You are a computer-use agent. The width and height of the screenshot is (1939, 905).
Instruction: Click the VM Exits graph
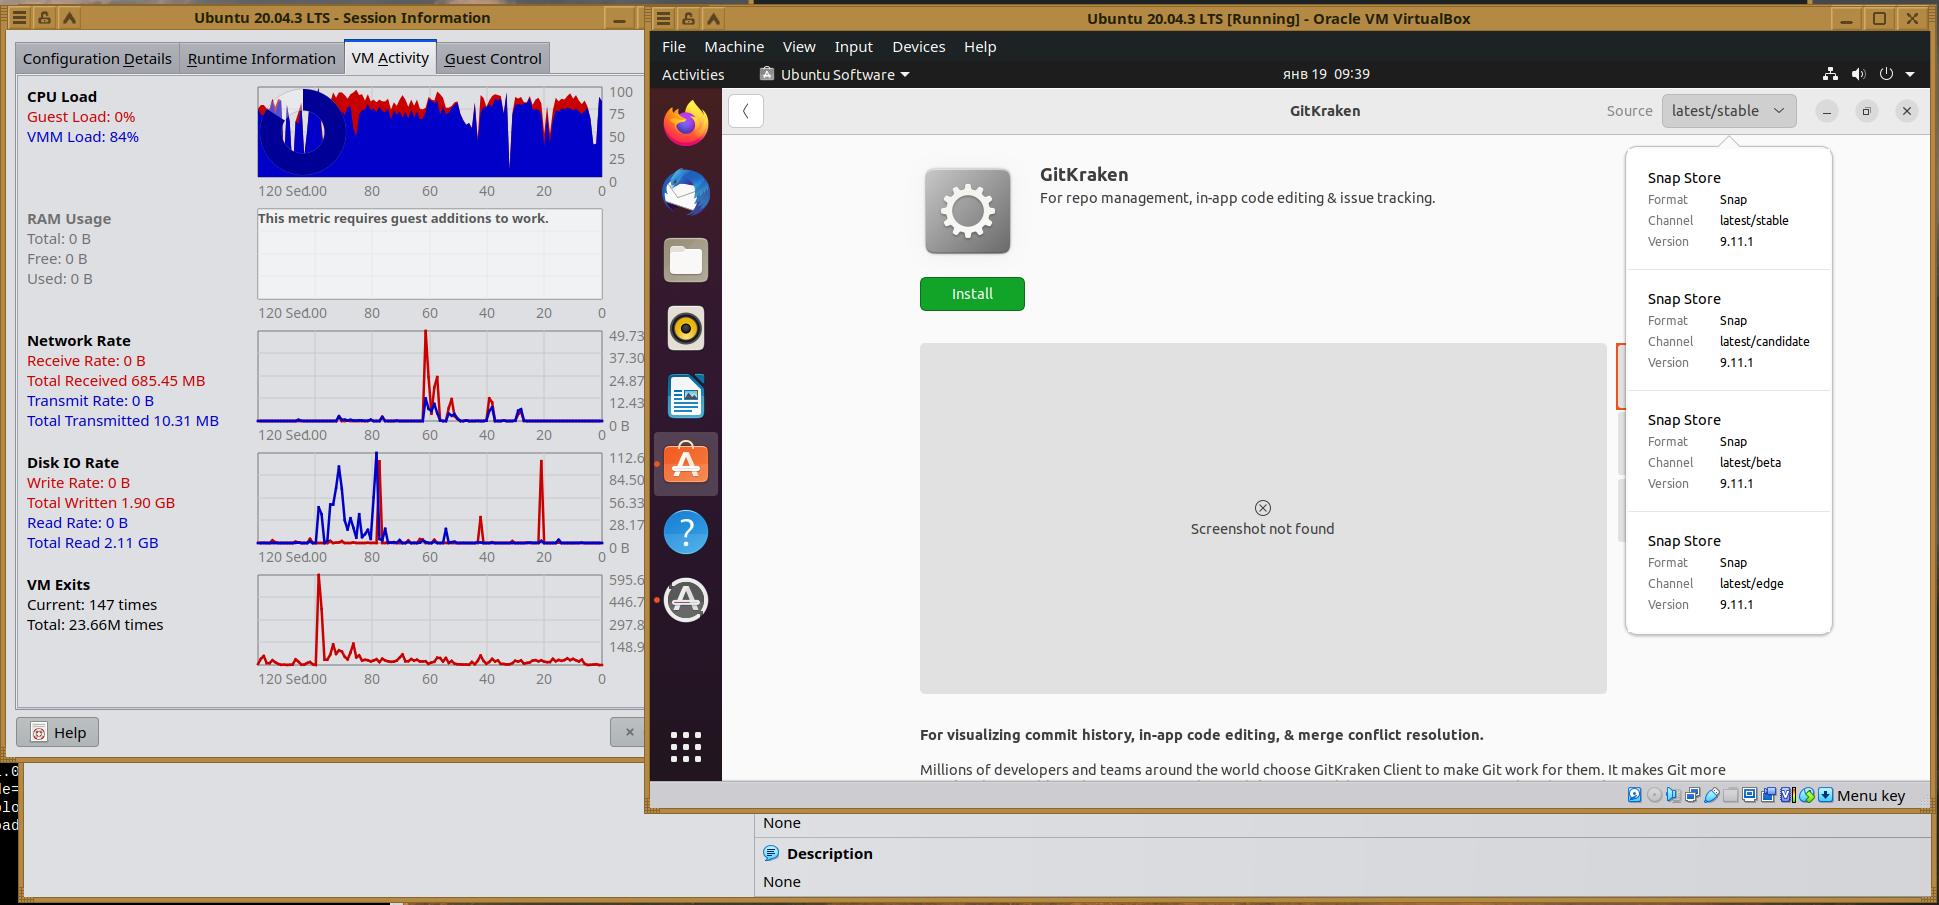click(430, 620)
